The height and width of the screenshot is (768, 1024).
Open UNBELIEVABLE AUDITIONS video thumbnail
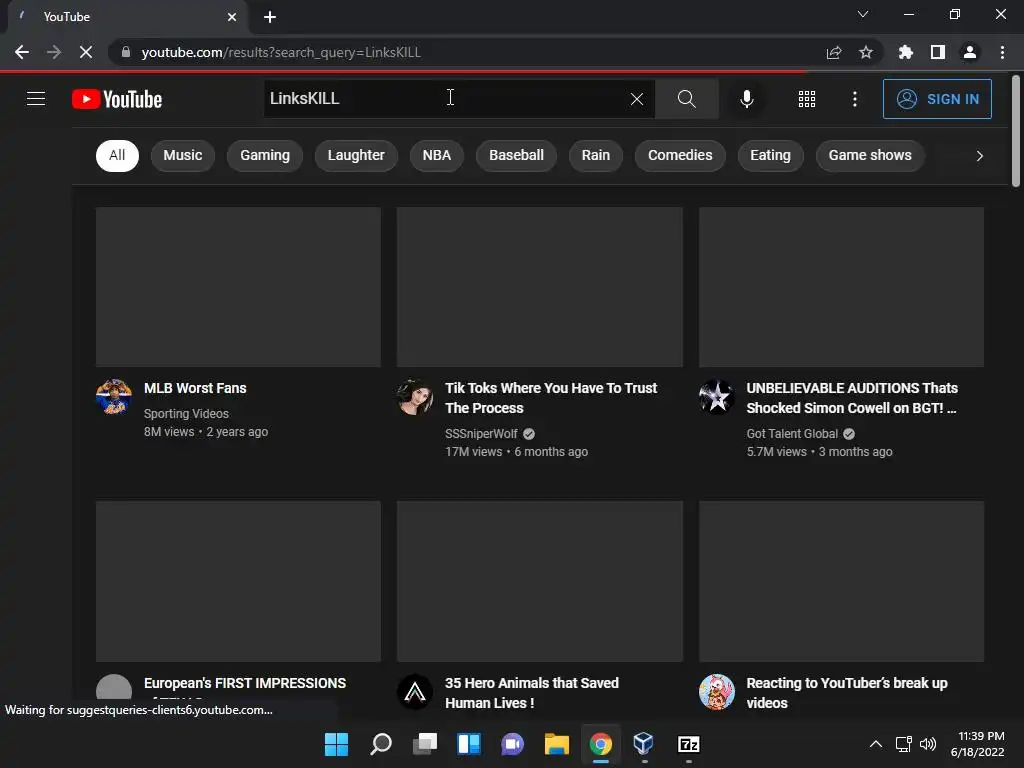point(841,287)
